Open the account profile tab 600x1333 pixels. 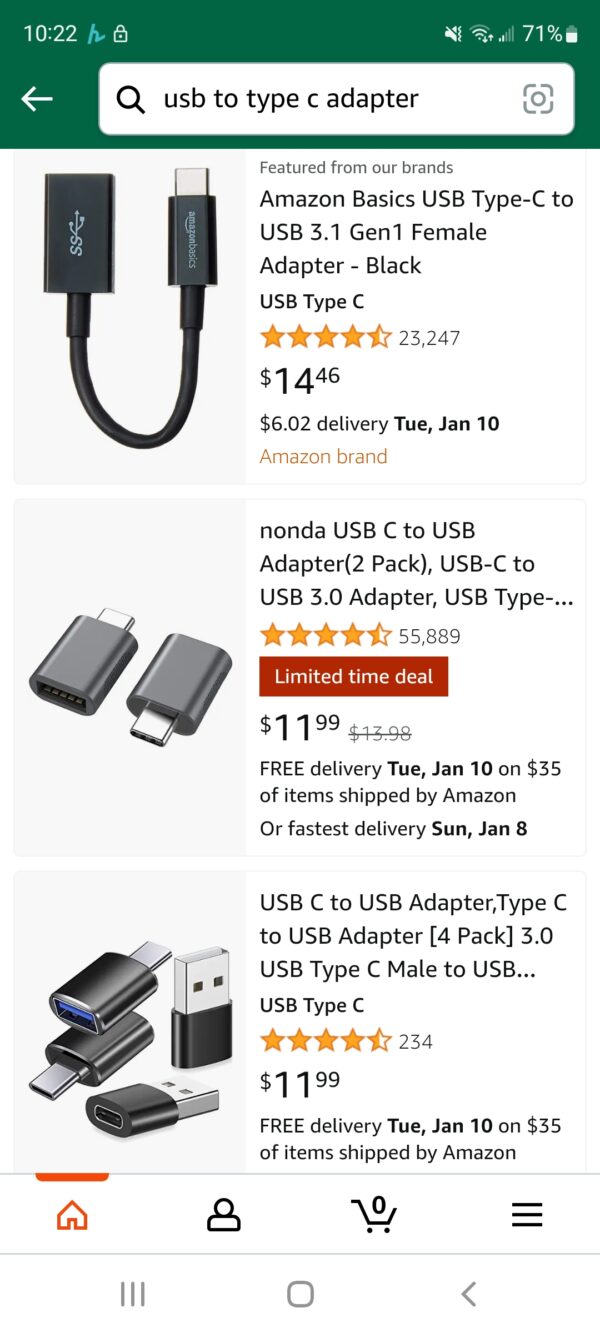click(x=223, y=1214)
